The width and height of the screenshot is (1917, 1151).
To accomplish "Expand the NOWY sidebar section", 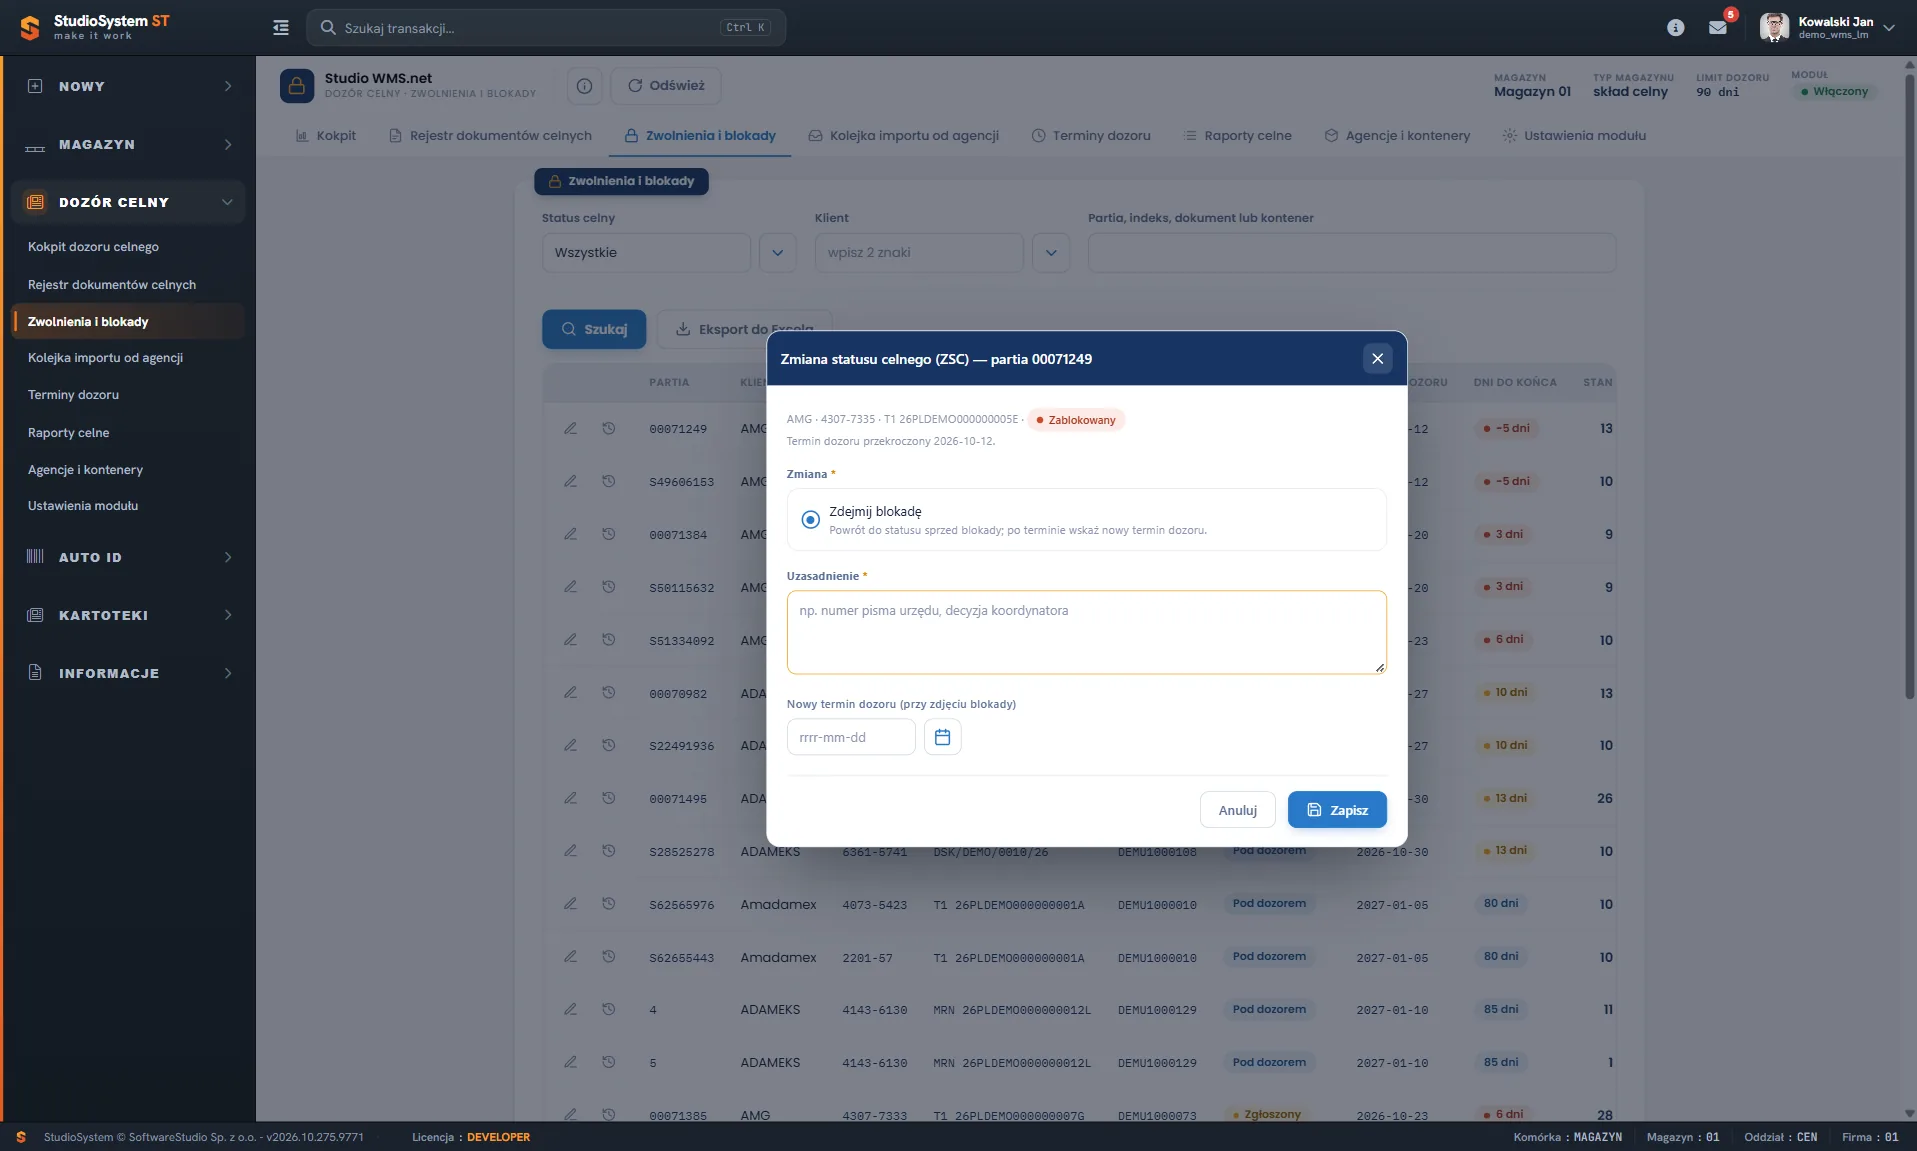I will tap(129, 87).
